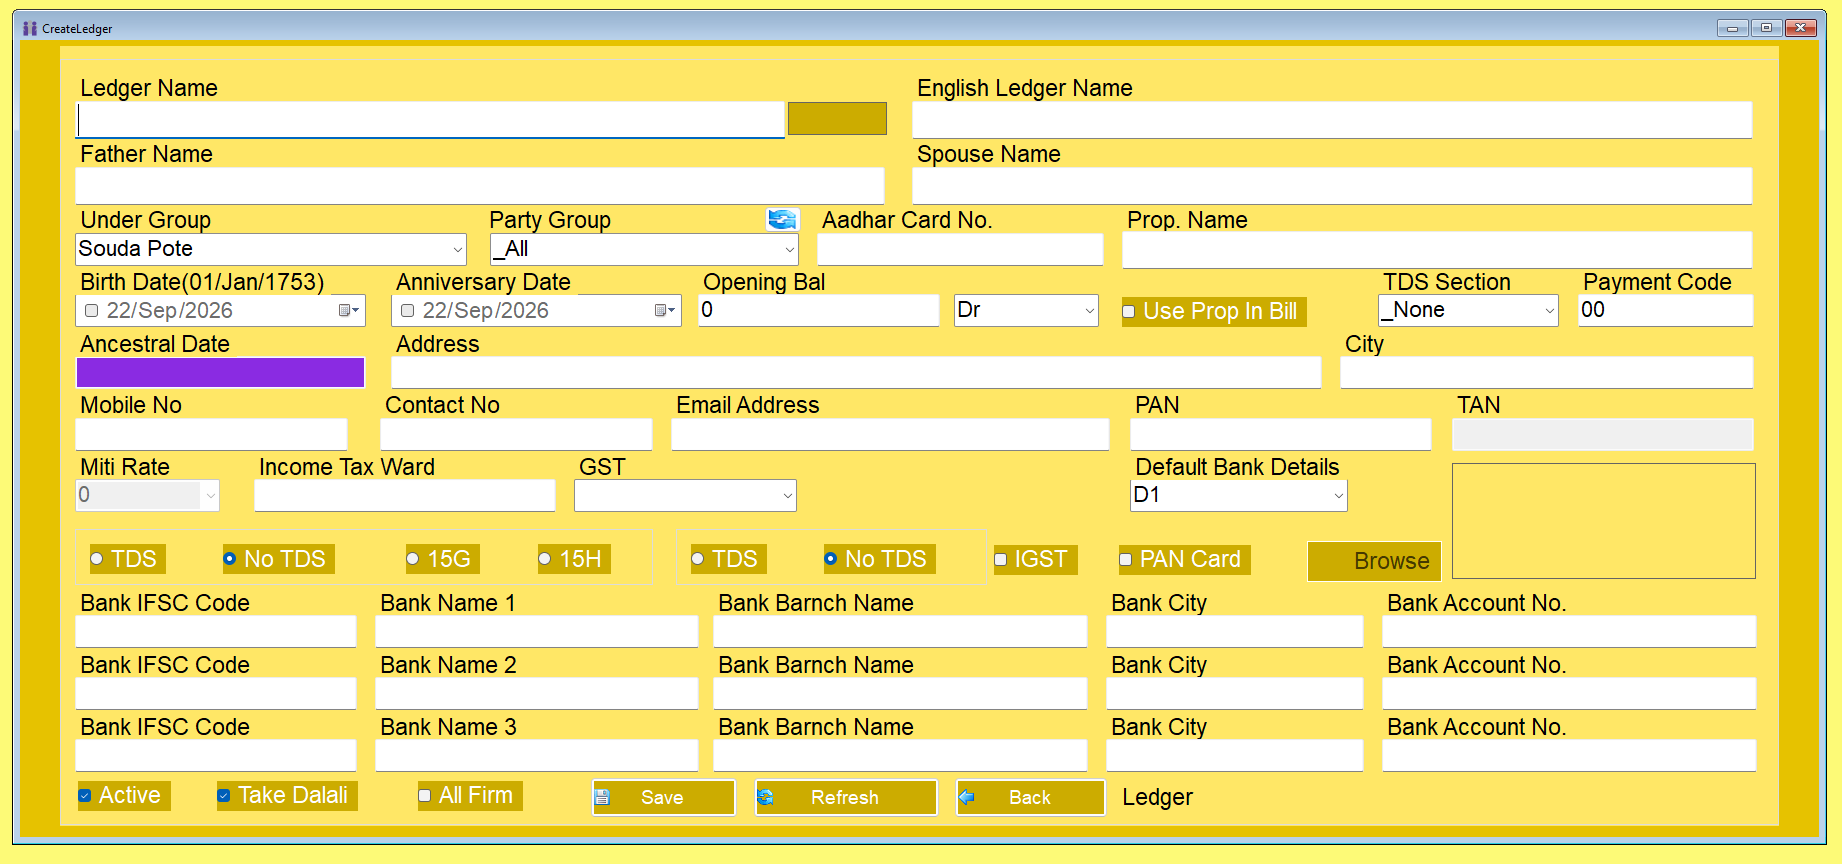Click the Income Tax Ward field
The width and height of the screenshot is (1842, 864).
[x=405, y=496]
